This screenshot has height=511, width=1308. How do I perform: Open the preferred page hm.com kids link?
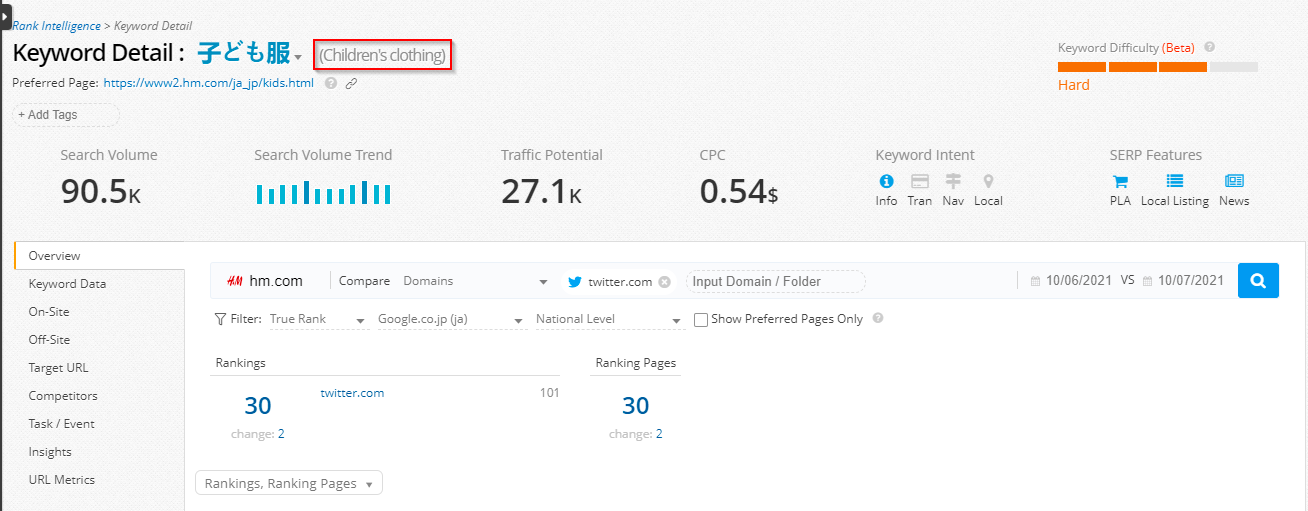tap(208, 83)
